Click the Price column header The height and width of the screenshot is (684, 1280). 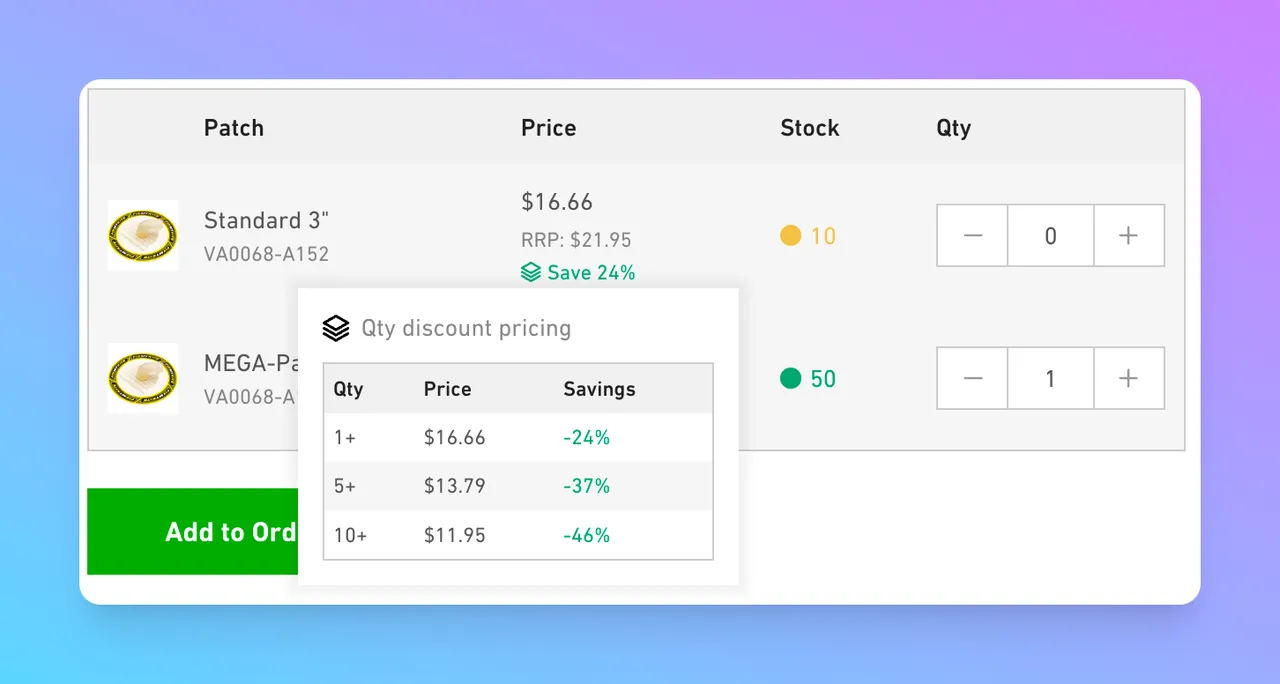[548, 128]
